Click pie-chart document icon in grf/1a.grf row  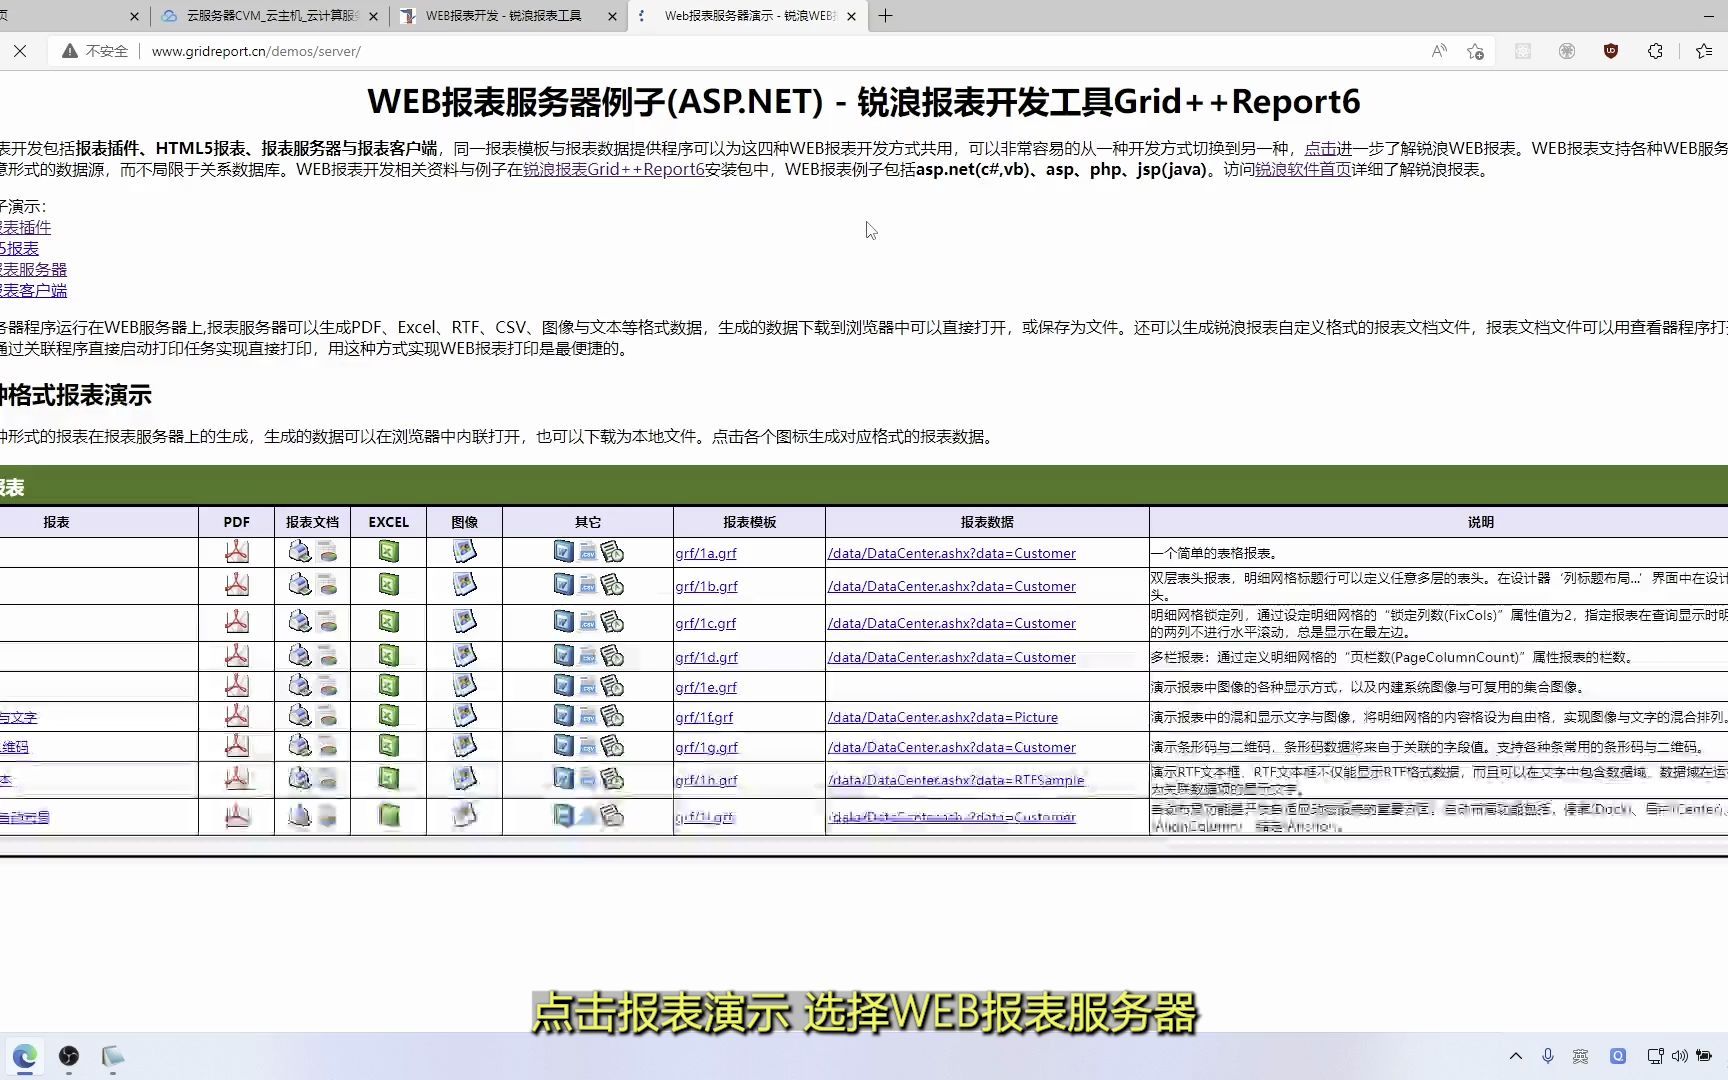[327, 552]
